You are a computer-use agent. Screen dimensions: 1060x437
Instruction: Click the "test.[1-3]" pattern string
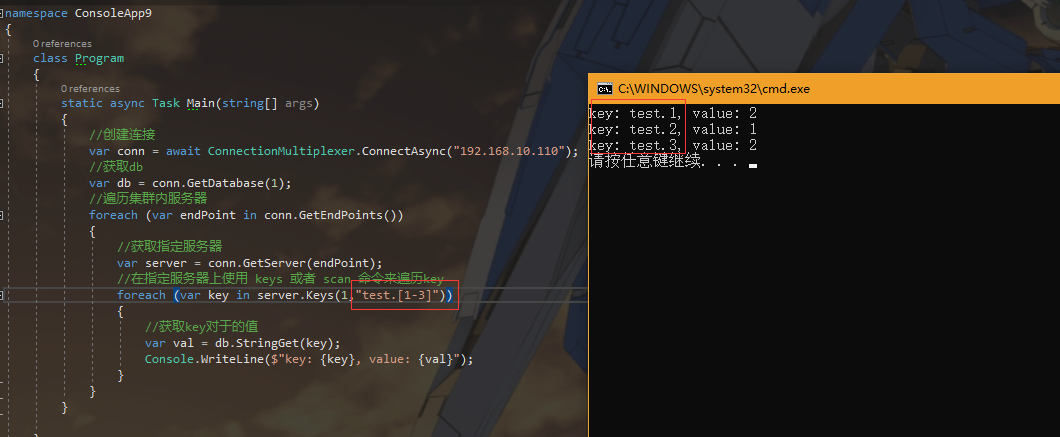[399, 295]
